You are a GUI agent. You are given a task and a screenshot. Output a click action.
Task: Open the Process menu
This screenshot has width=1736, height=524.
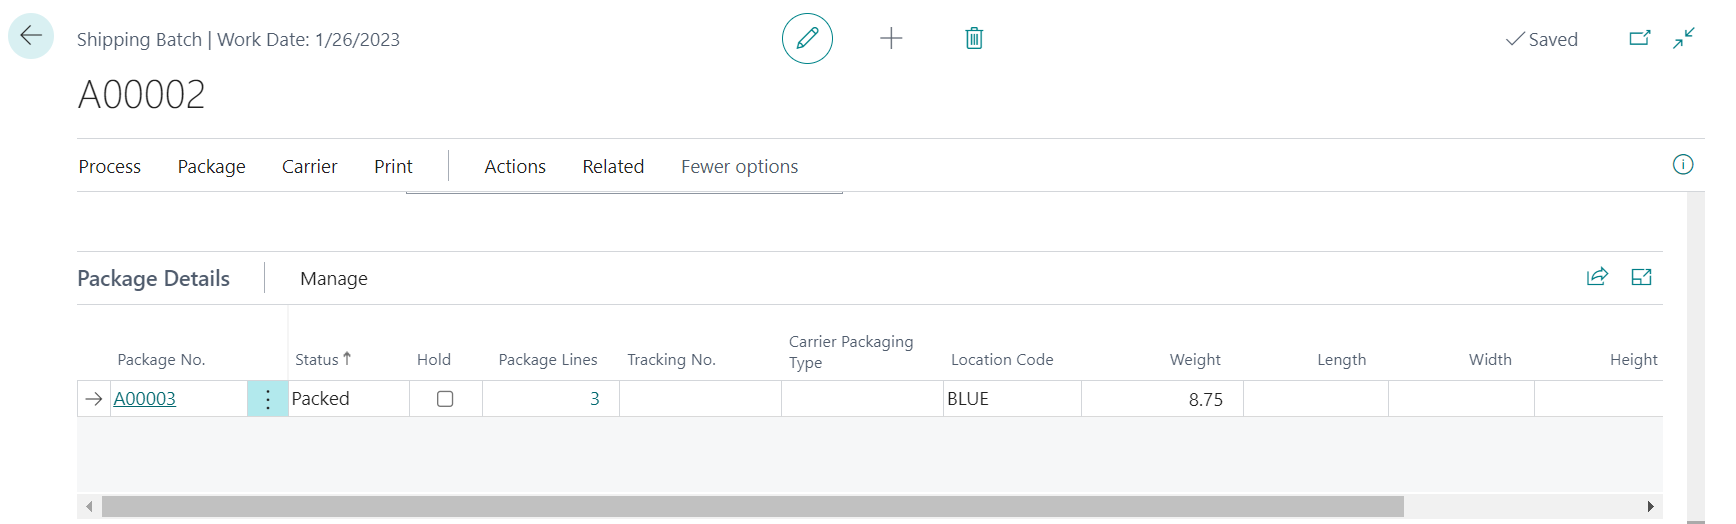(110, 167)
